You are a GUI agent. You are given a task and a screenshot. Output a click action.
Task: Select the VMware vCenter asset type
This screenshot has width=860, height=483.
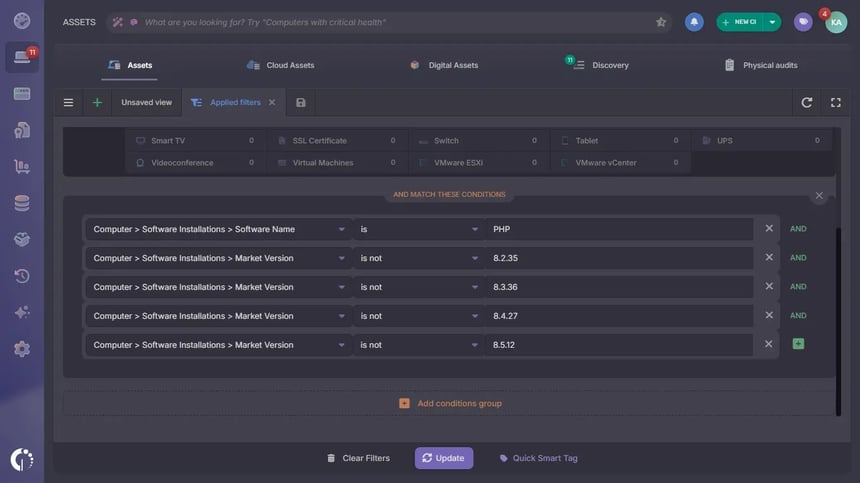pyautogui.click(x=620, y=163)
